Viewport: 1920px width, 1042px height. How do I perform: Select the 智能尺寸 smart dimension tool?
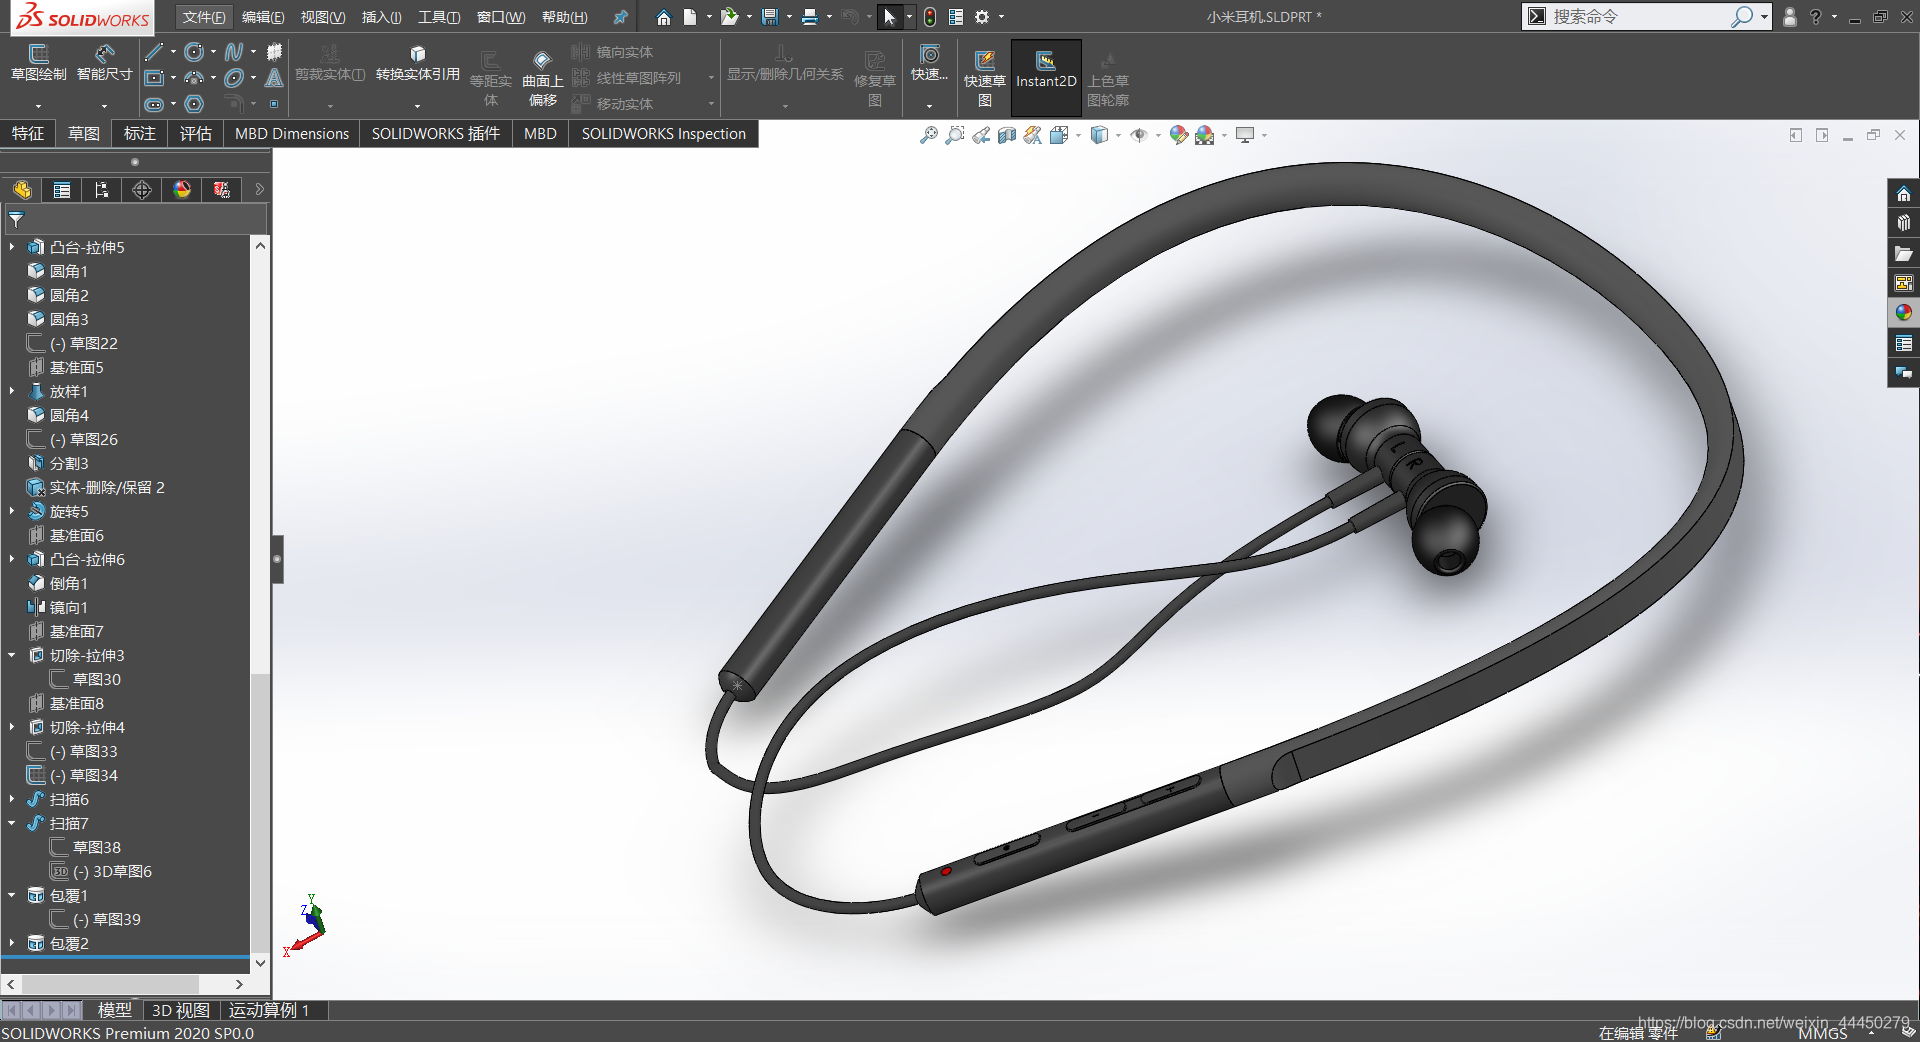tap(104, 62)
